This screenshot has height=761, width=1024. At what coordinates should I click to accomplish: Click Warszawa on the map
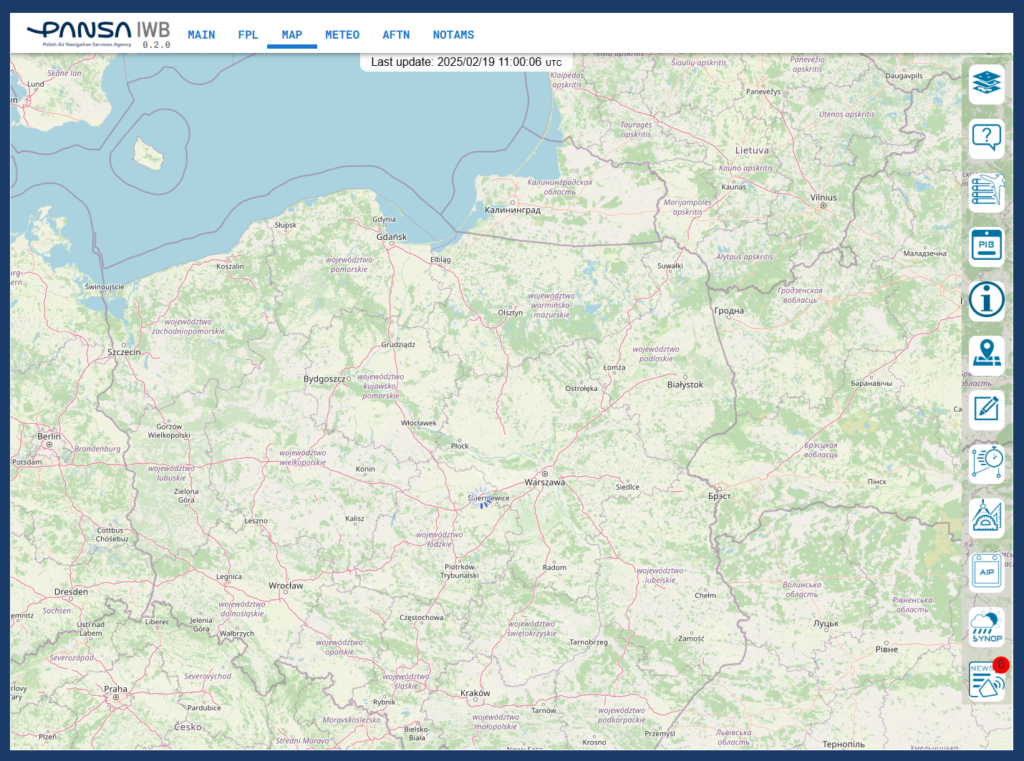point(544,481)
